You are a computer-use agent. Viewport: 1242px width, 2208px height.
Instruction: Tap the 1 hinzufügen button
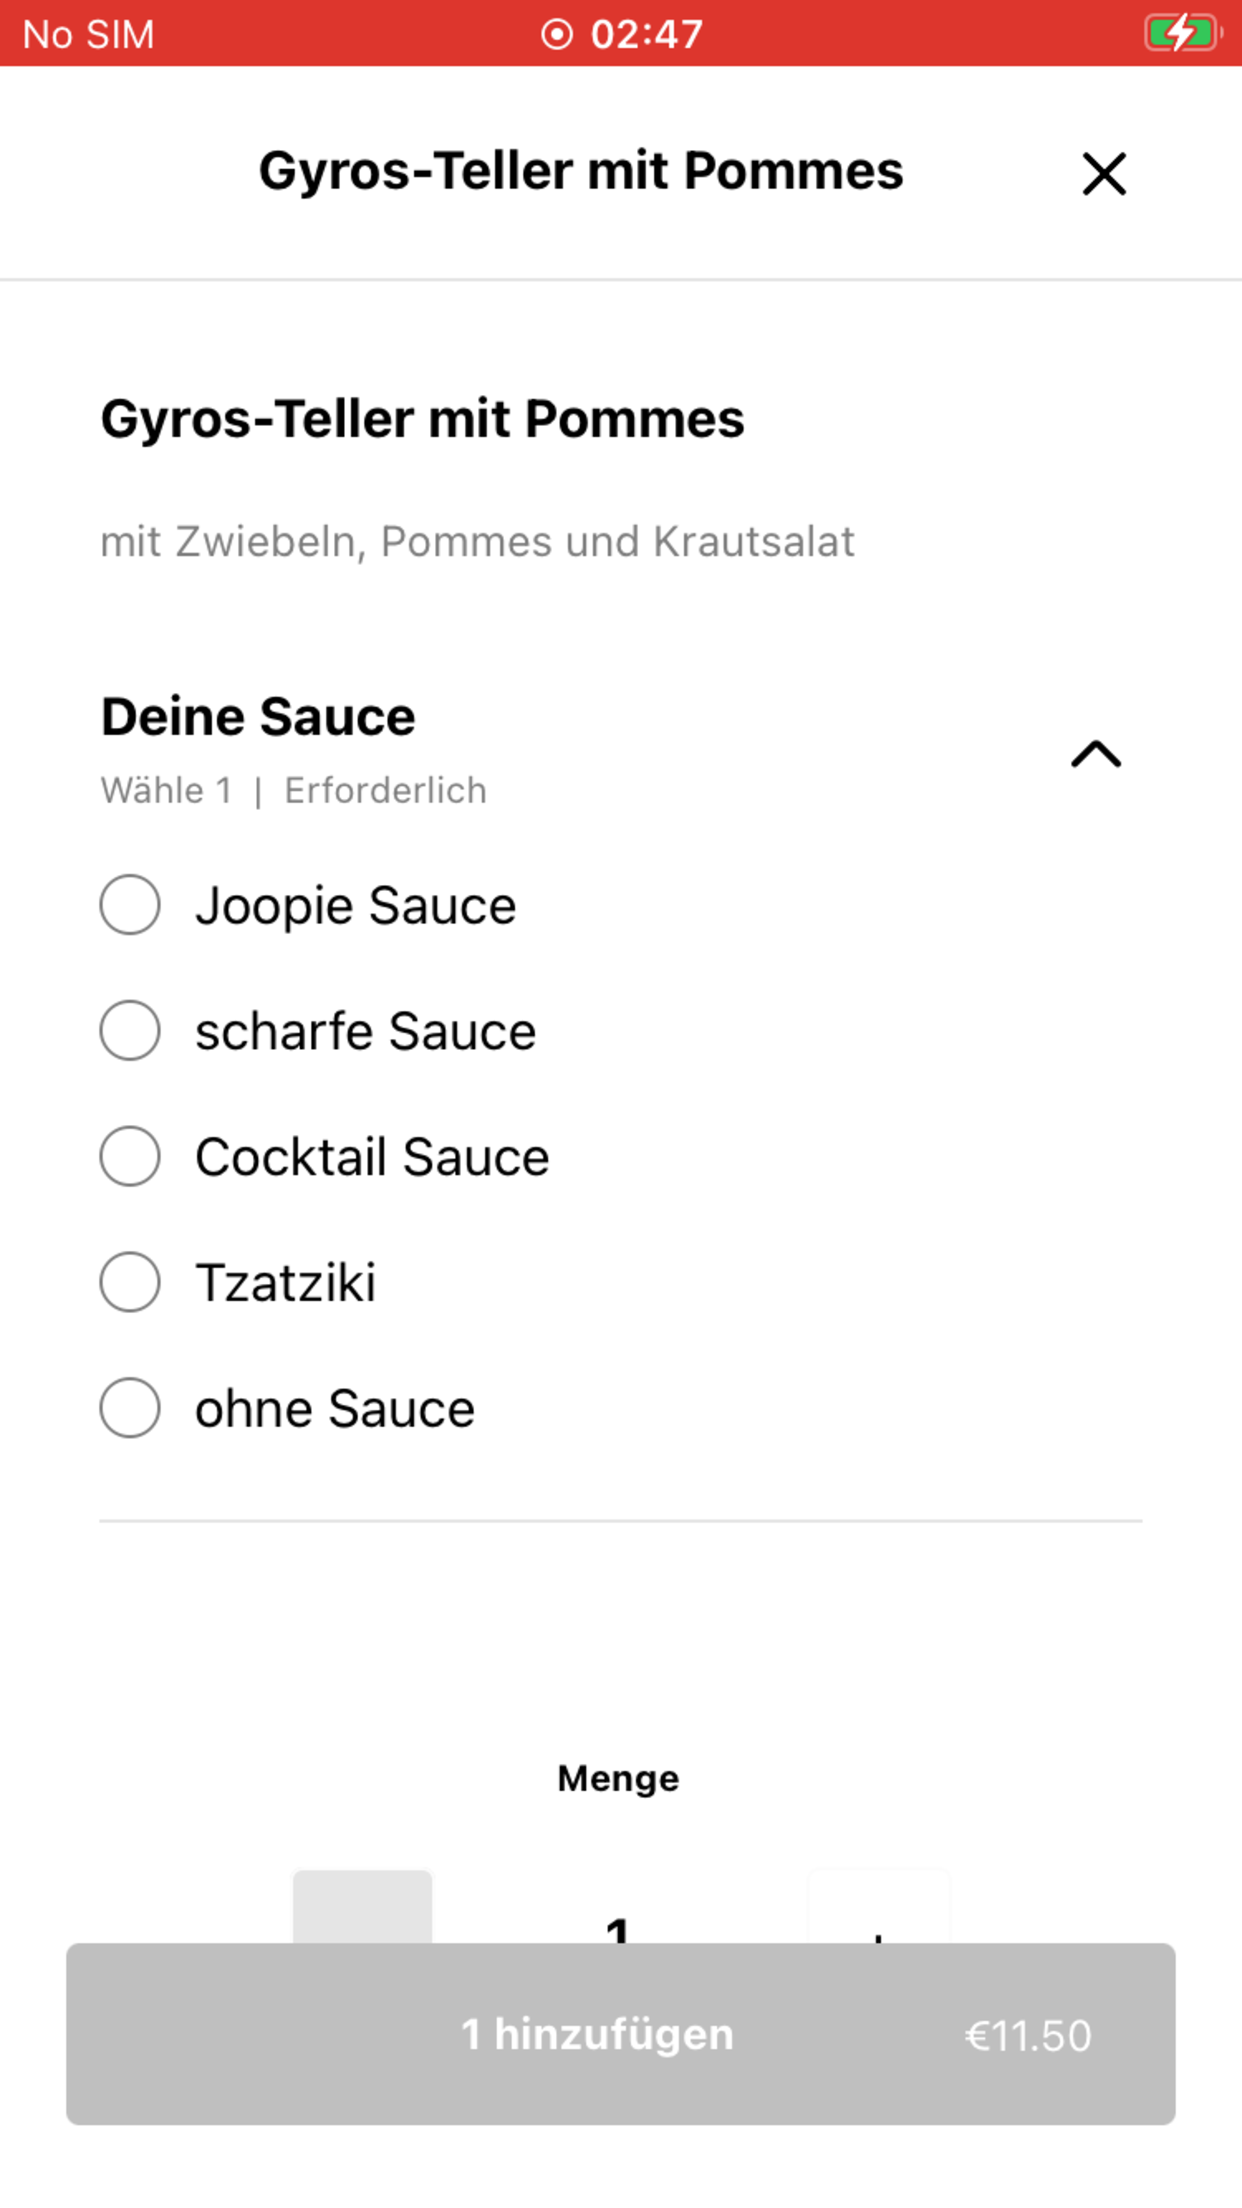621,2034
